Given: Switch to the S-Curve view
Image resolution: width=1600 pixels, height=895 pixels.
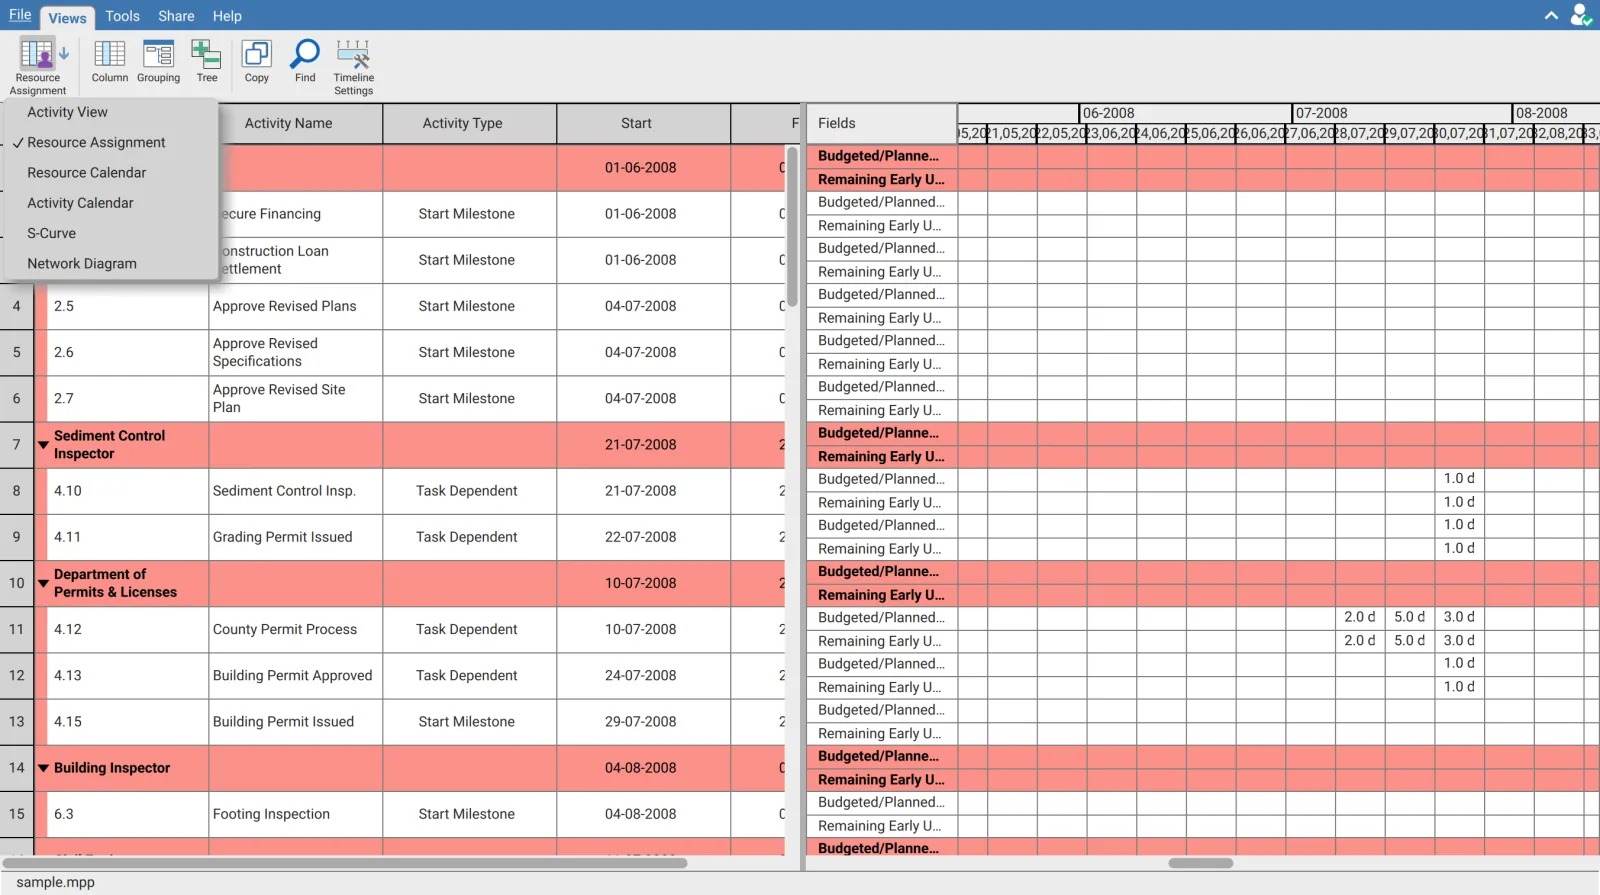Looking at the screenshot, I should pos(110,233).
